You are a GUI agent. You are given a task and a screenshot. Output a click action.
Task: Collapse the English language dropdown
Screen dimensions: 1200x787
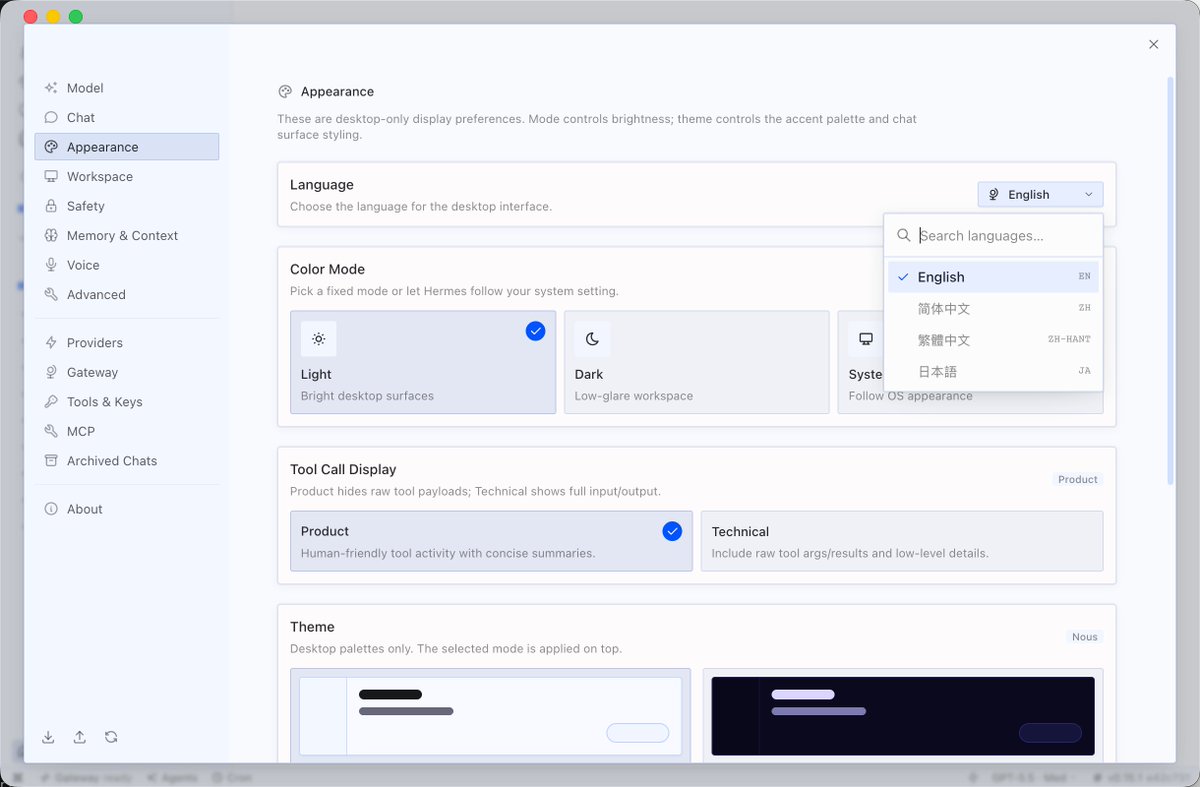tap(1040, 194)
